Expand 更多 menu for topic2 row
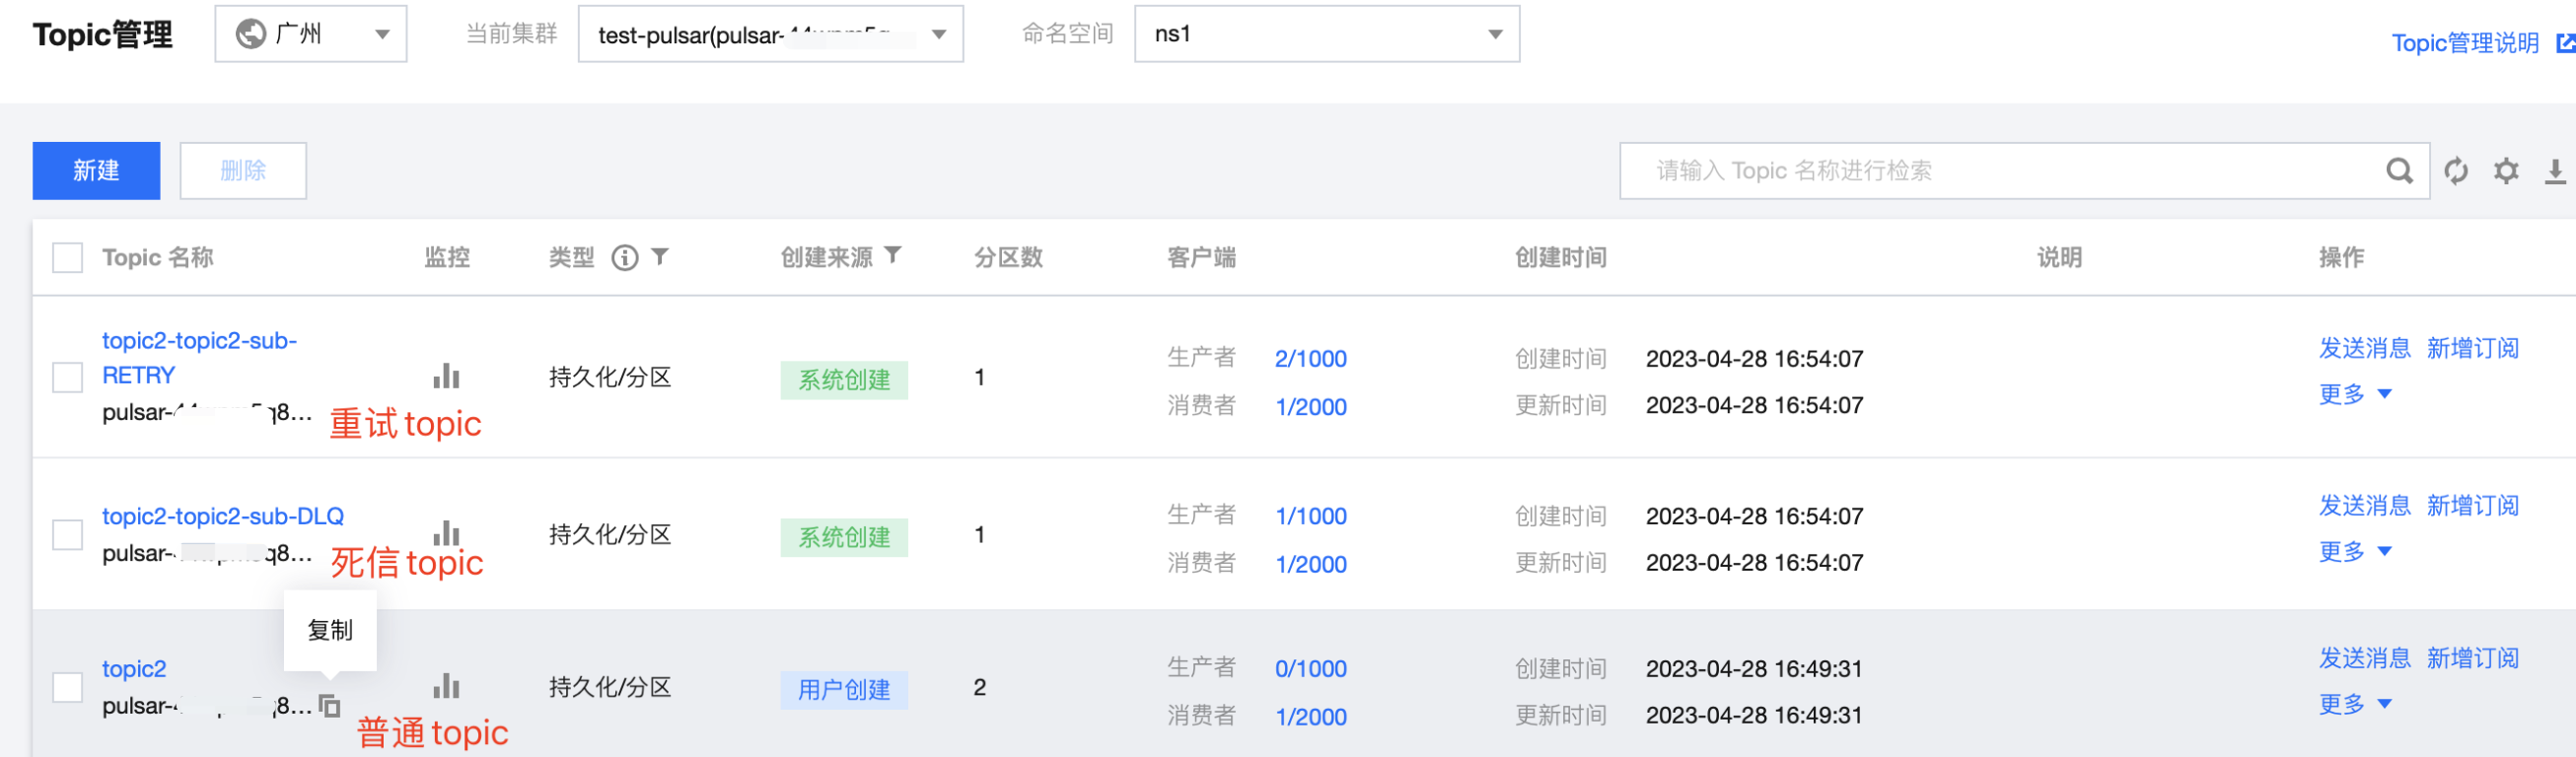Screen dimensions: 2576x757 2354,704
